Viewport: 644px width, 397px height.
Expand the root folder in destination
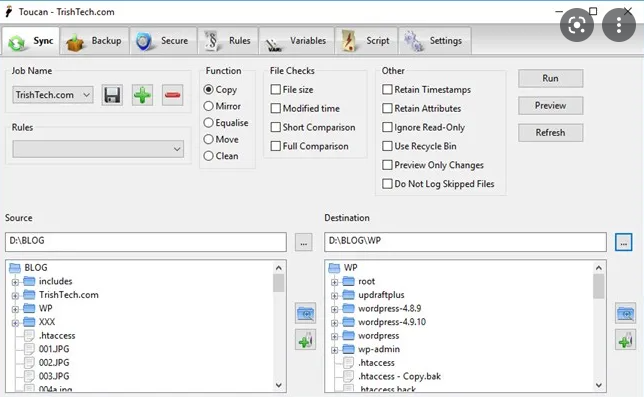tap(334, 282)
